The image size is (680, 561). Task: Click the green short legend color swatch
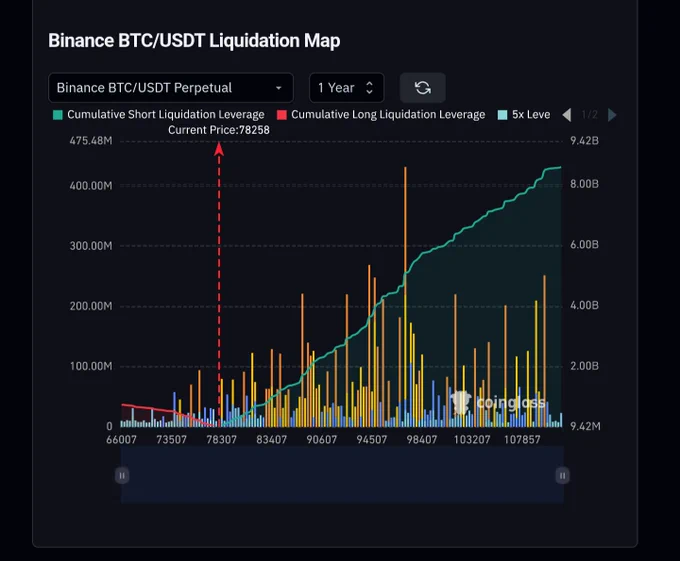[58, 115]
